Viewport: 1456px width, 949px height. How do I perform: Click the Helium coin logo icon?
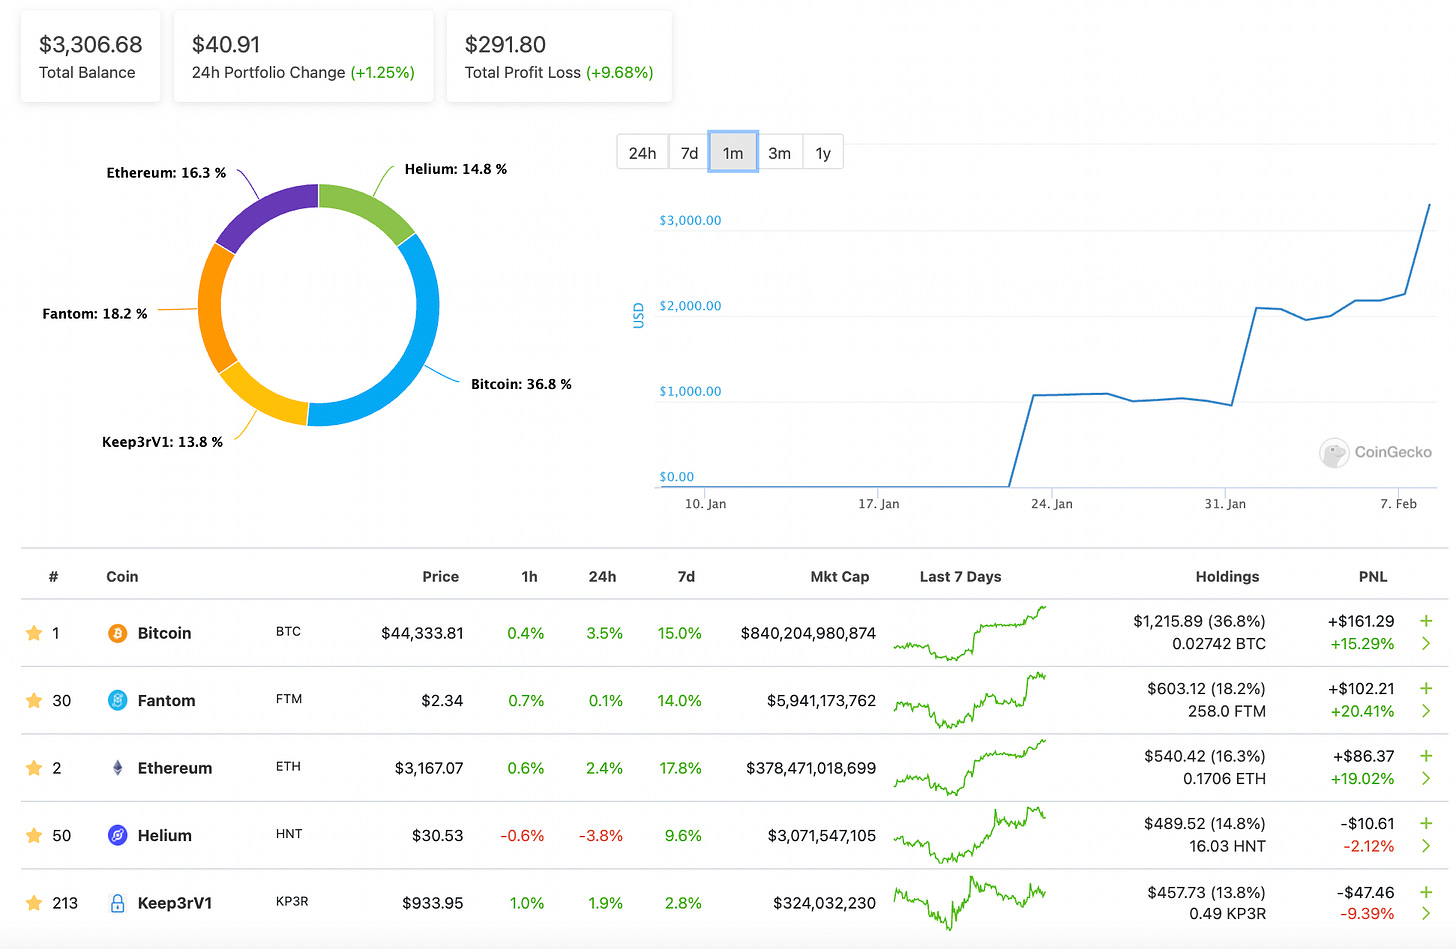pyautogui.click(x=117, y=835)
